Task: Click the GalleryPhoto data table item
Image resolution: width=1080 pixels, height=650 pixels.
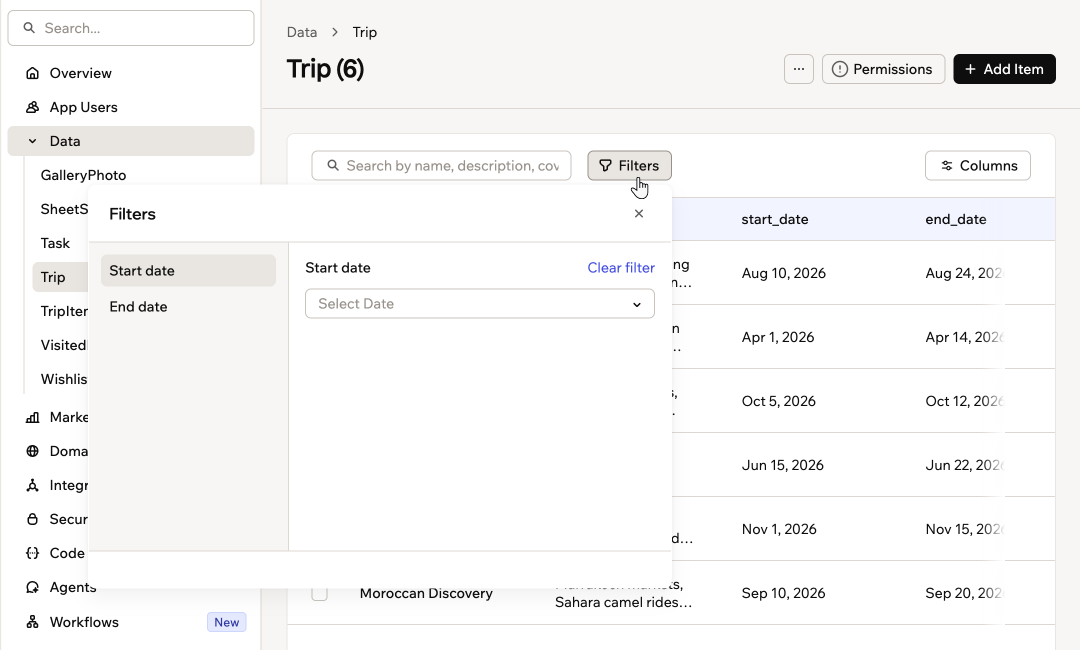Action: coord(83,175)
